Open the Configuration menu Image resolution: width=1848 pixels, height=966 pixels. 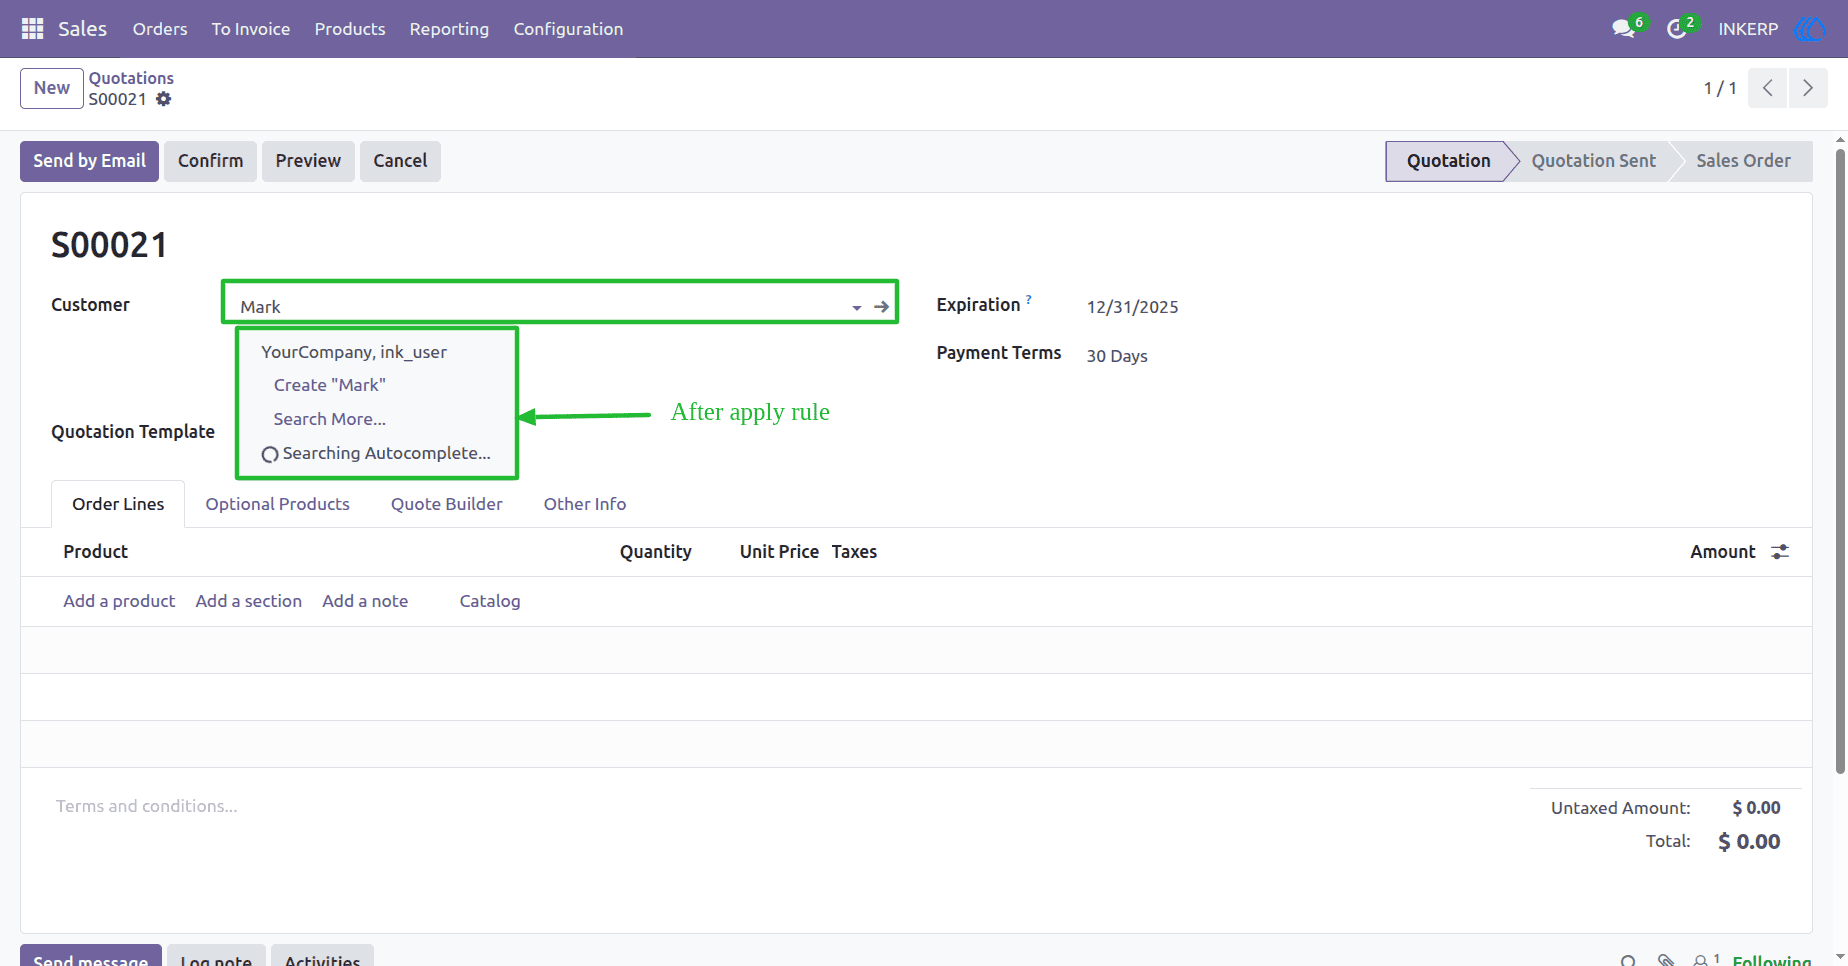568,29
